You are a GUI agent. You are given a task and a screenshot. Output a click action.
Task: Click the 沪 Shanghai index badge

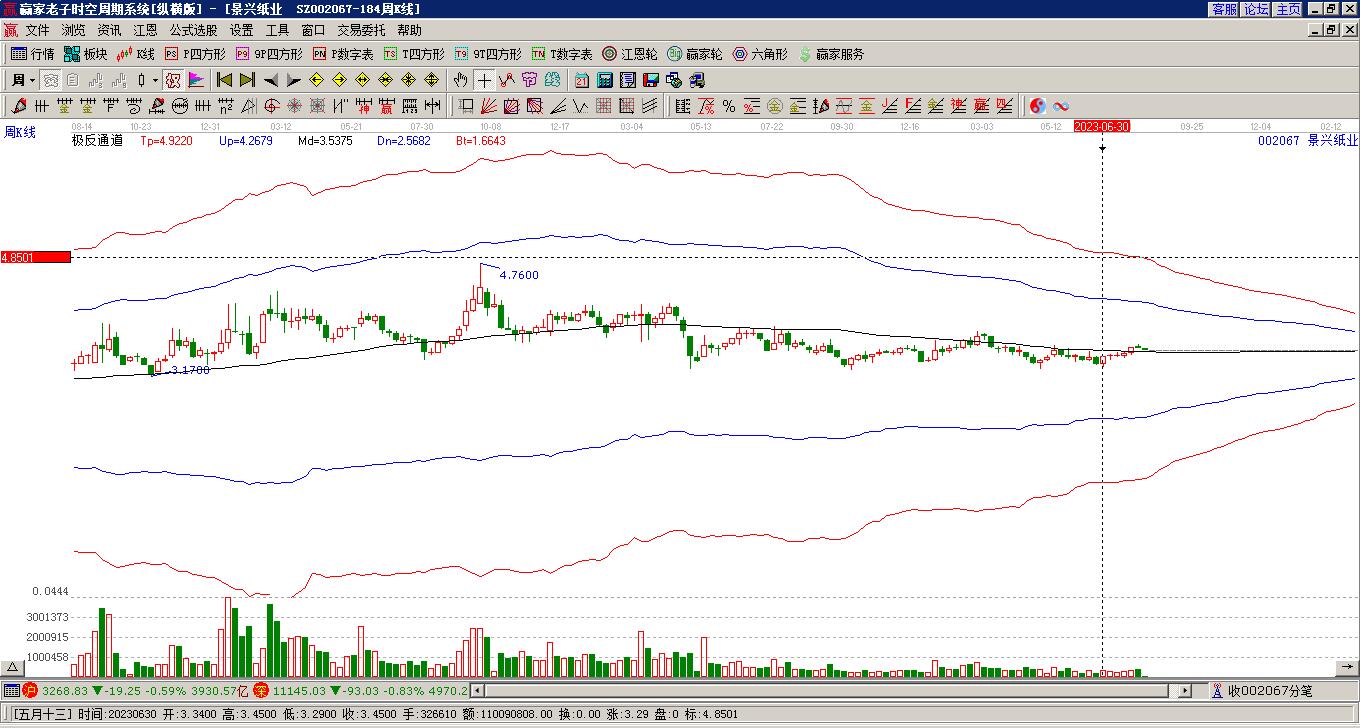[x=30, y=690]
